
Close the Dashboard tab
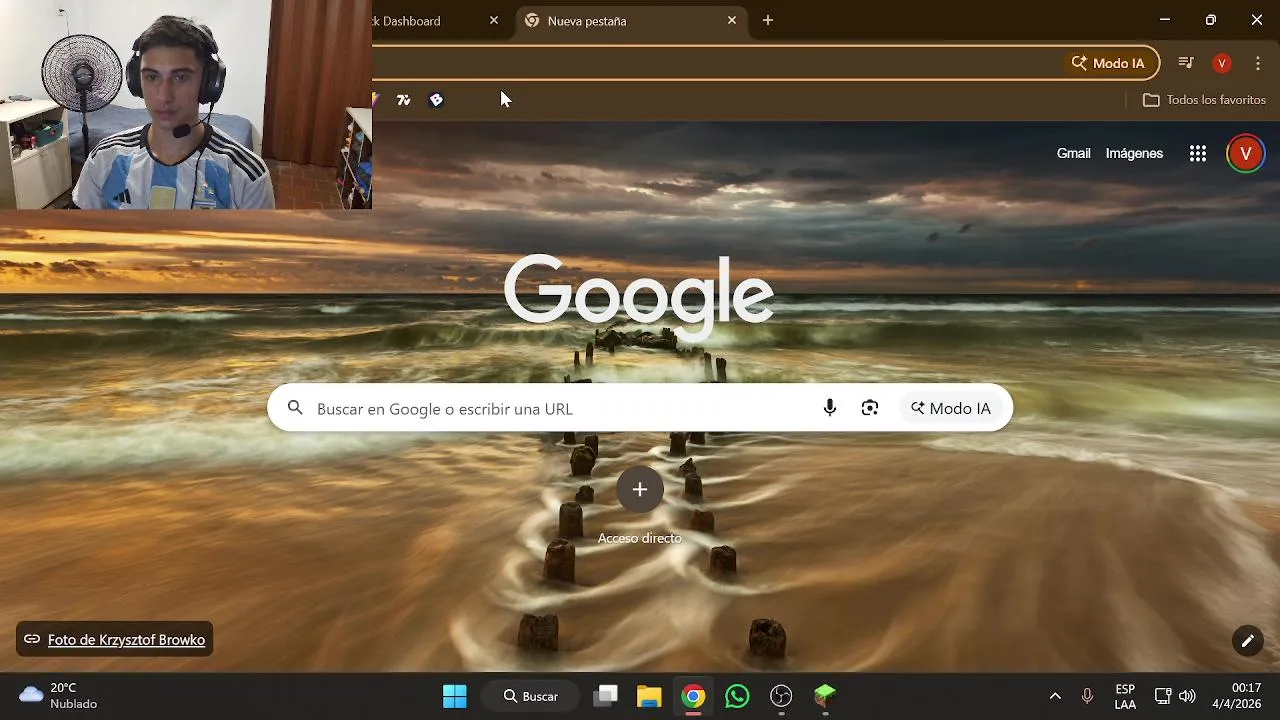tap(494, 20)
